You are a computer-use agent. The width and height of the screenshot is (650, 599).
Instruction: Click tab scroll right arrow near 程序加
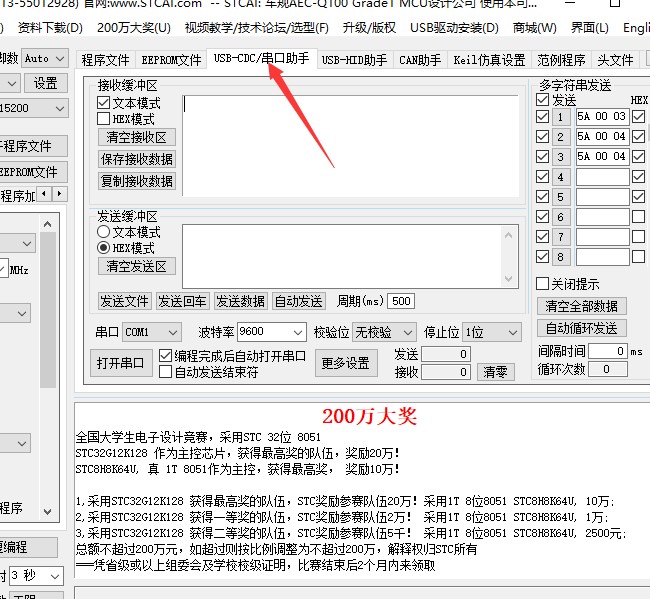[59, 194]
